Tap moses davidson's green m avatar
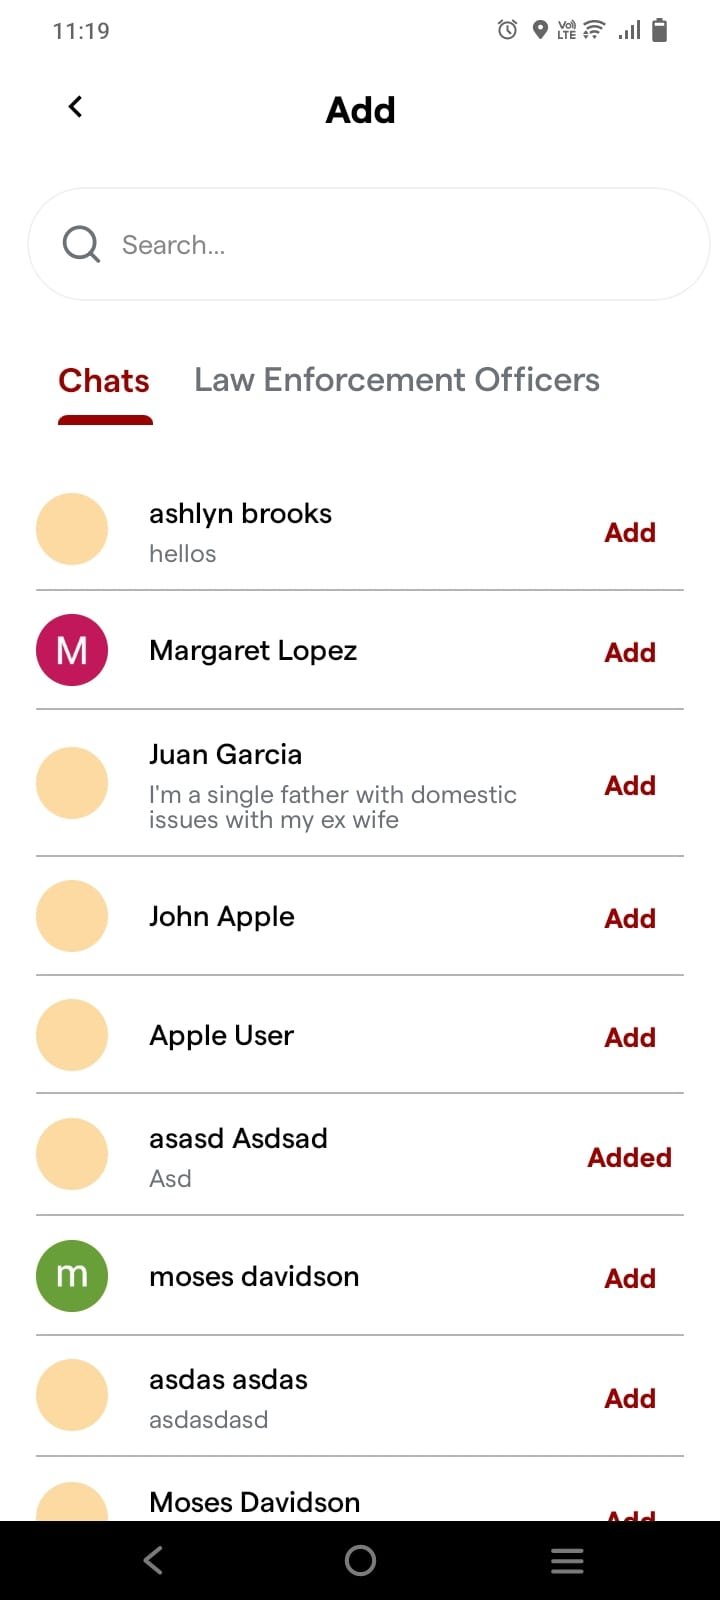 (x=72, y=1276)
